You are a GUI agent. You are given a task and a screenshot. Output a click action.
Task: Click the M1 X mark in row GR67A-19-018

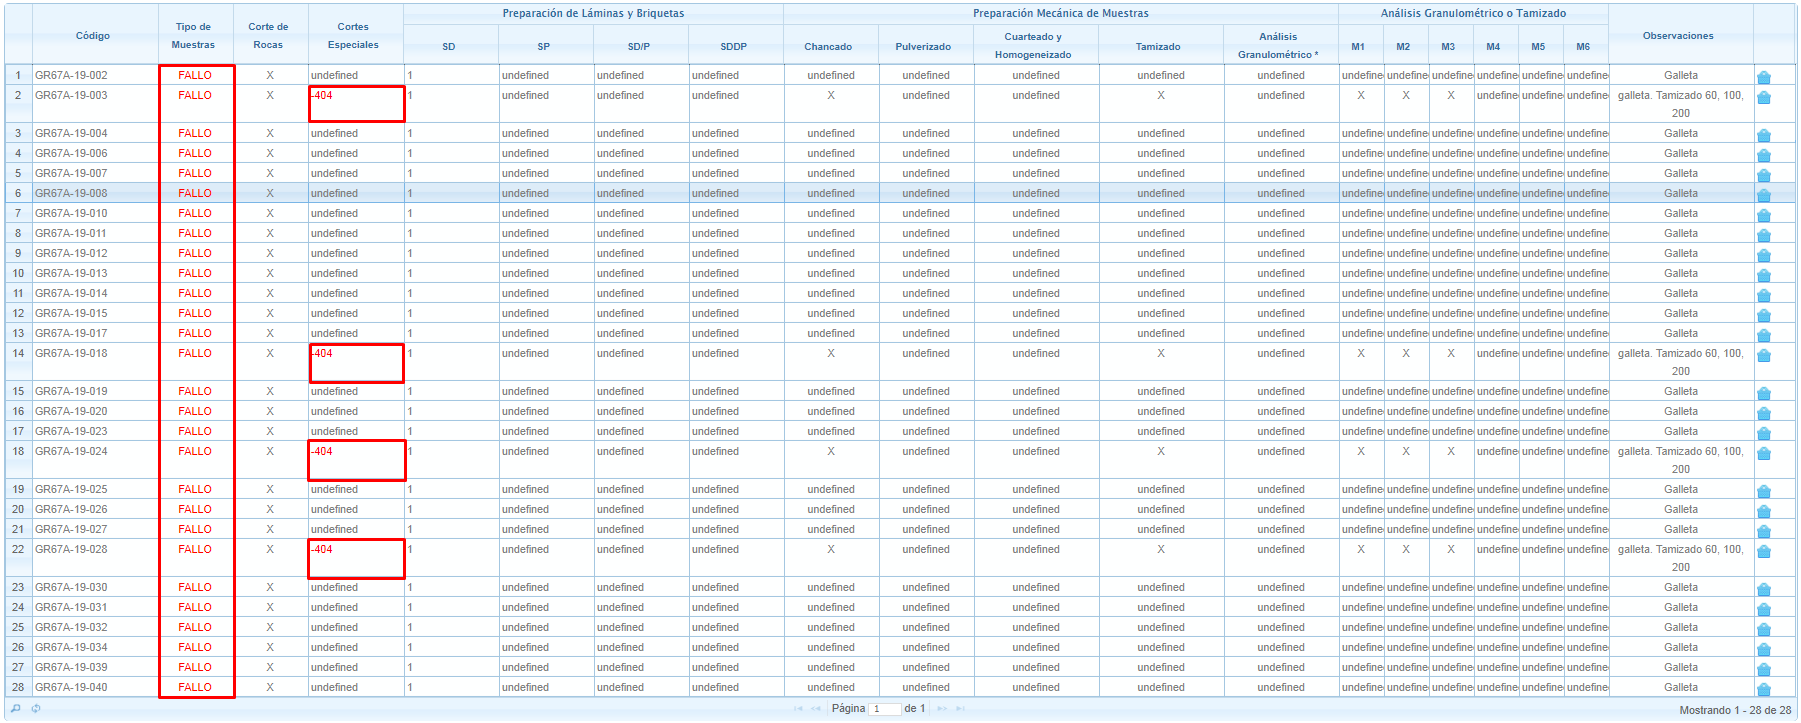tap(1361, 353)
